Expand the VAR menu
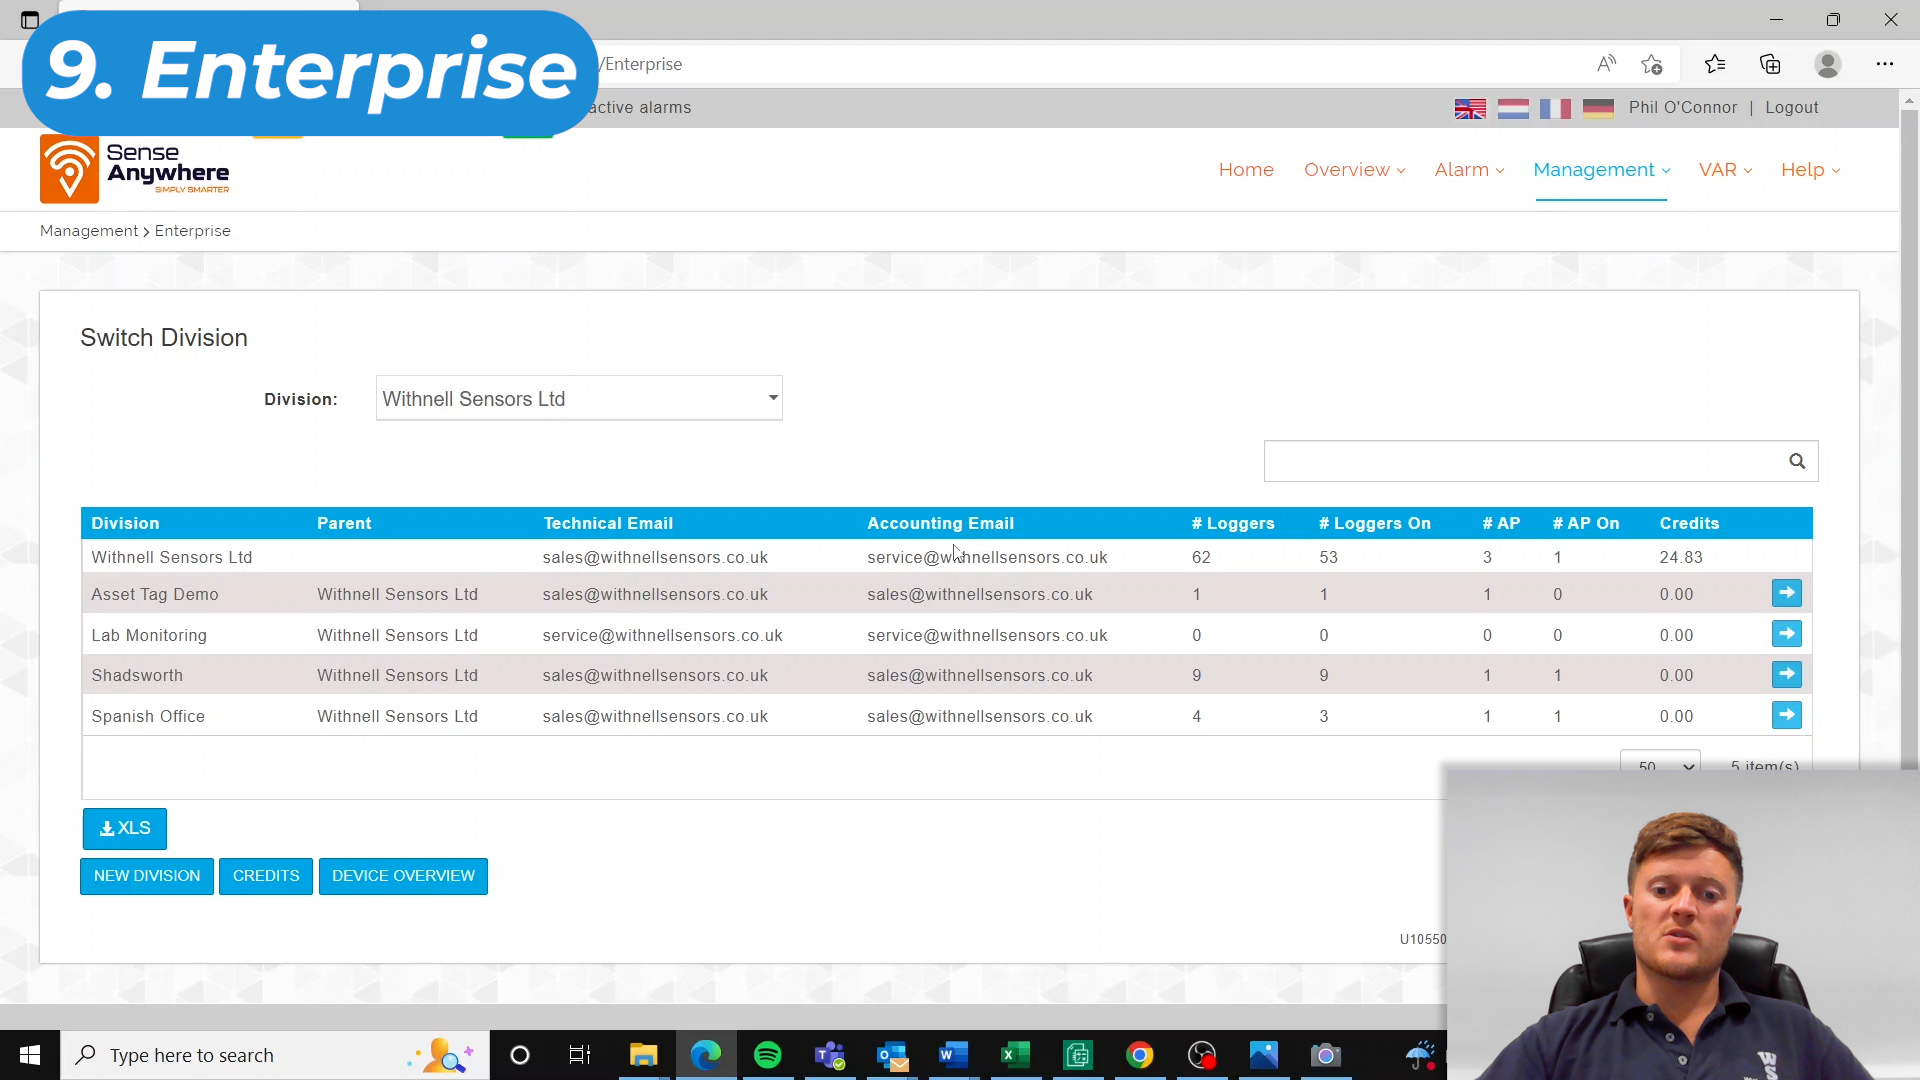This screenshot has width=1920, height=1080. tap(1725, 170)
